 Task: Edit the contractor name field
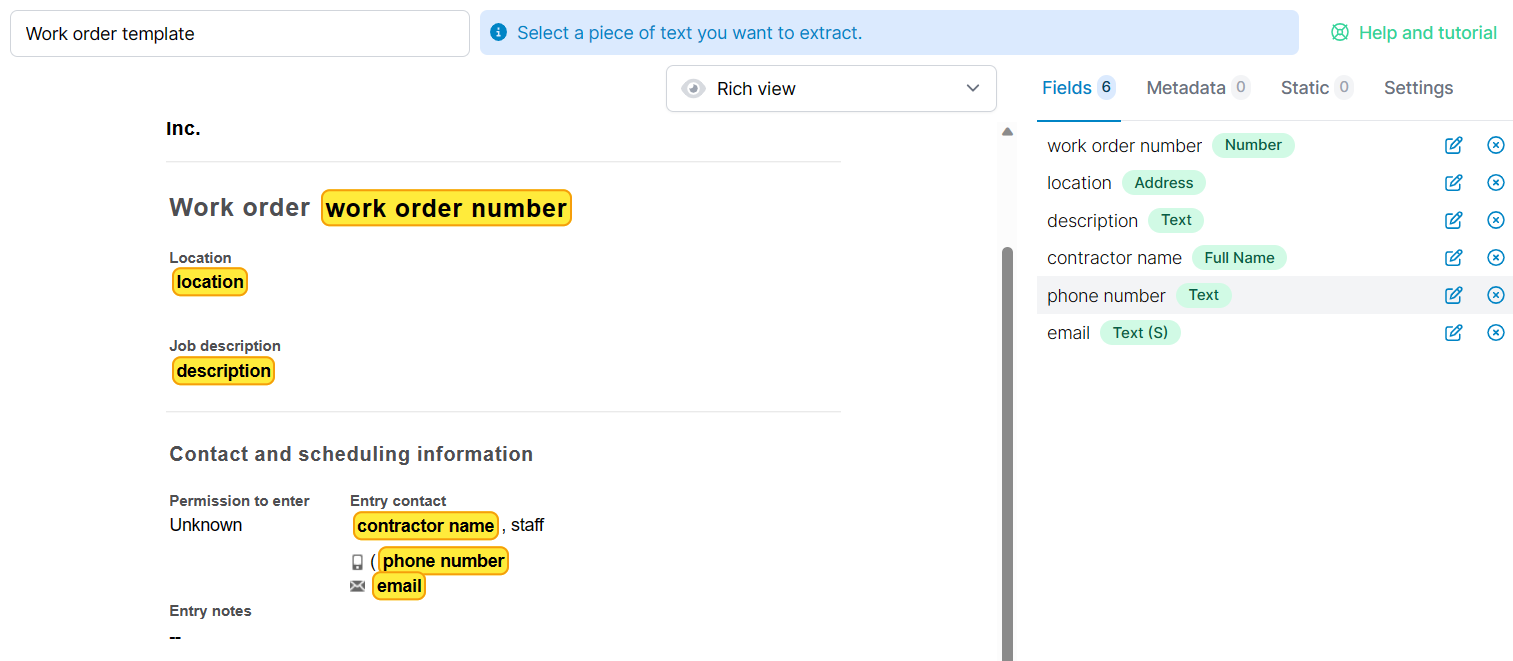[x=1453, y=257]
